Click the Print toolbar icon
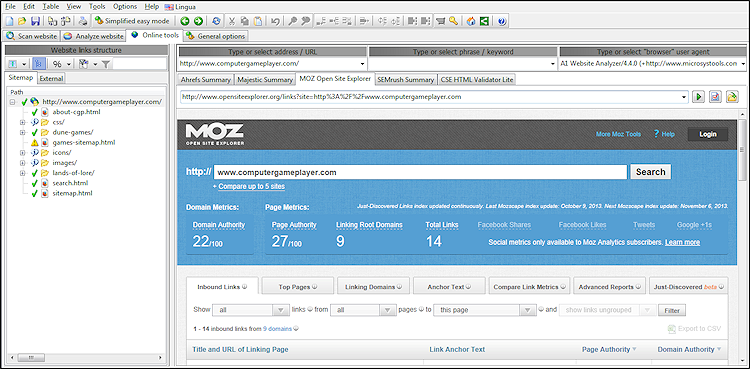This screenshot has width=750, height=369. click(x=83, y=21)
